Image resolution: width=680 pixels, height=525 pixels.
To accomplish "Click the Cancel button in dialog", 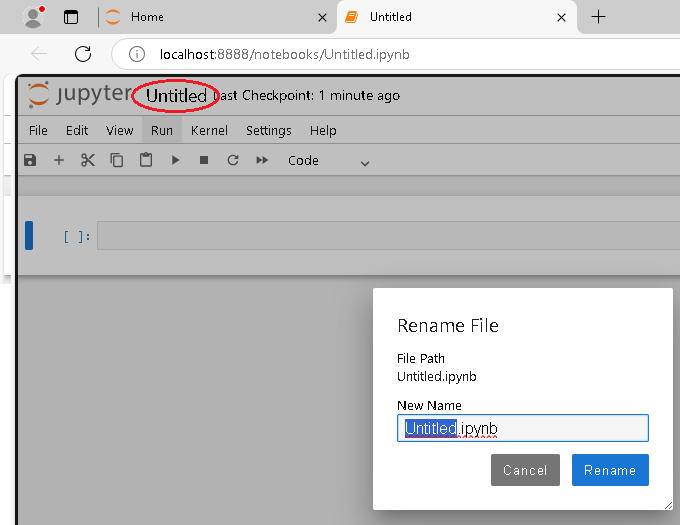I will tap(525, 470).
